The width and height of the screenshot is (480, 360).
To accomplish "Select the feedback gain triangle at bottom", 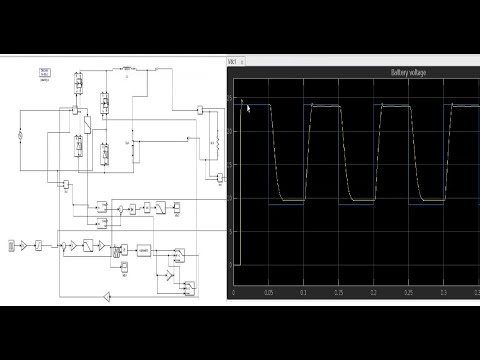I will tap(107, 297).
